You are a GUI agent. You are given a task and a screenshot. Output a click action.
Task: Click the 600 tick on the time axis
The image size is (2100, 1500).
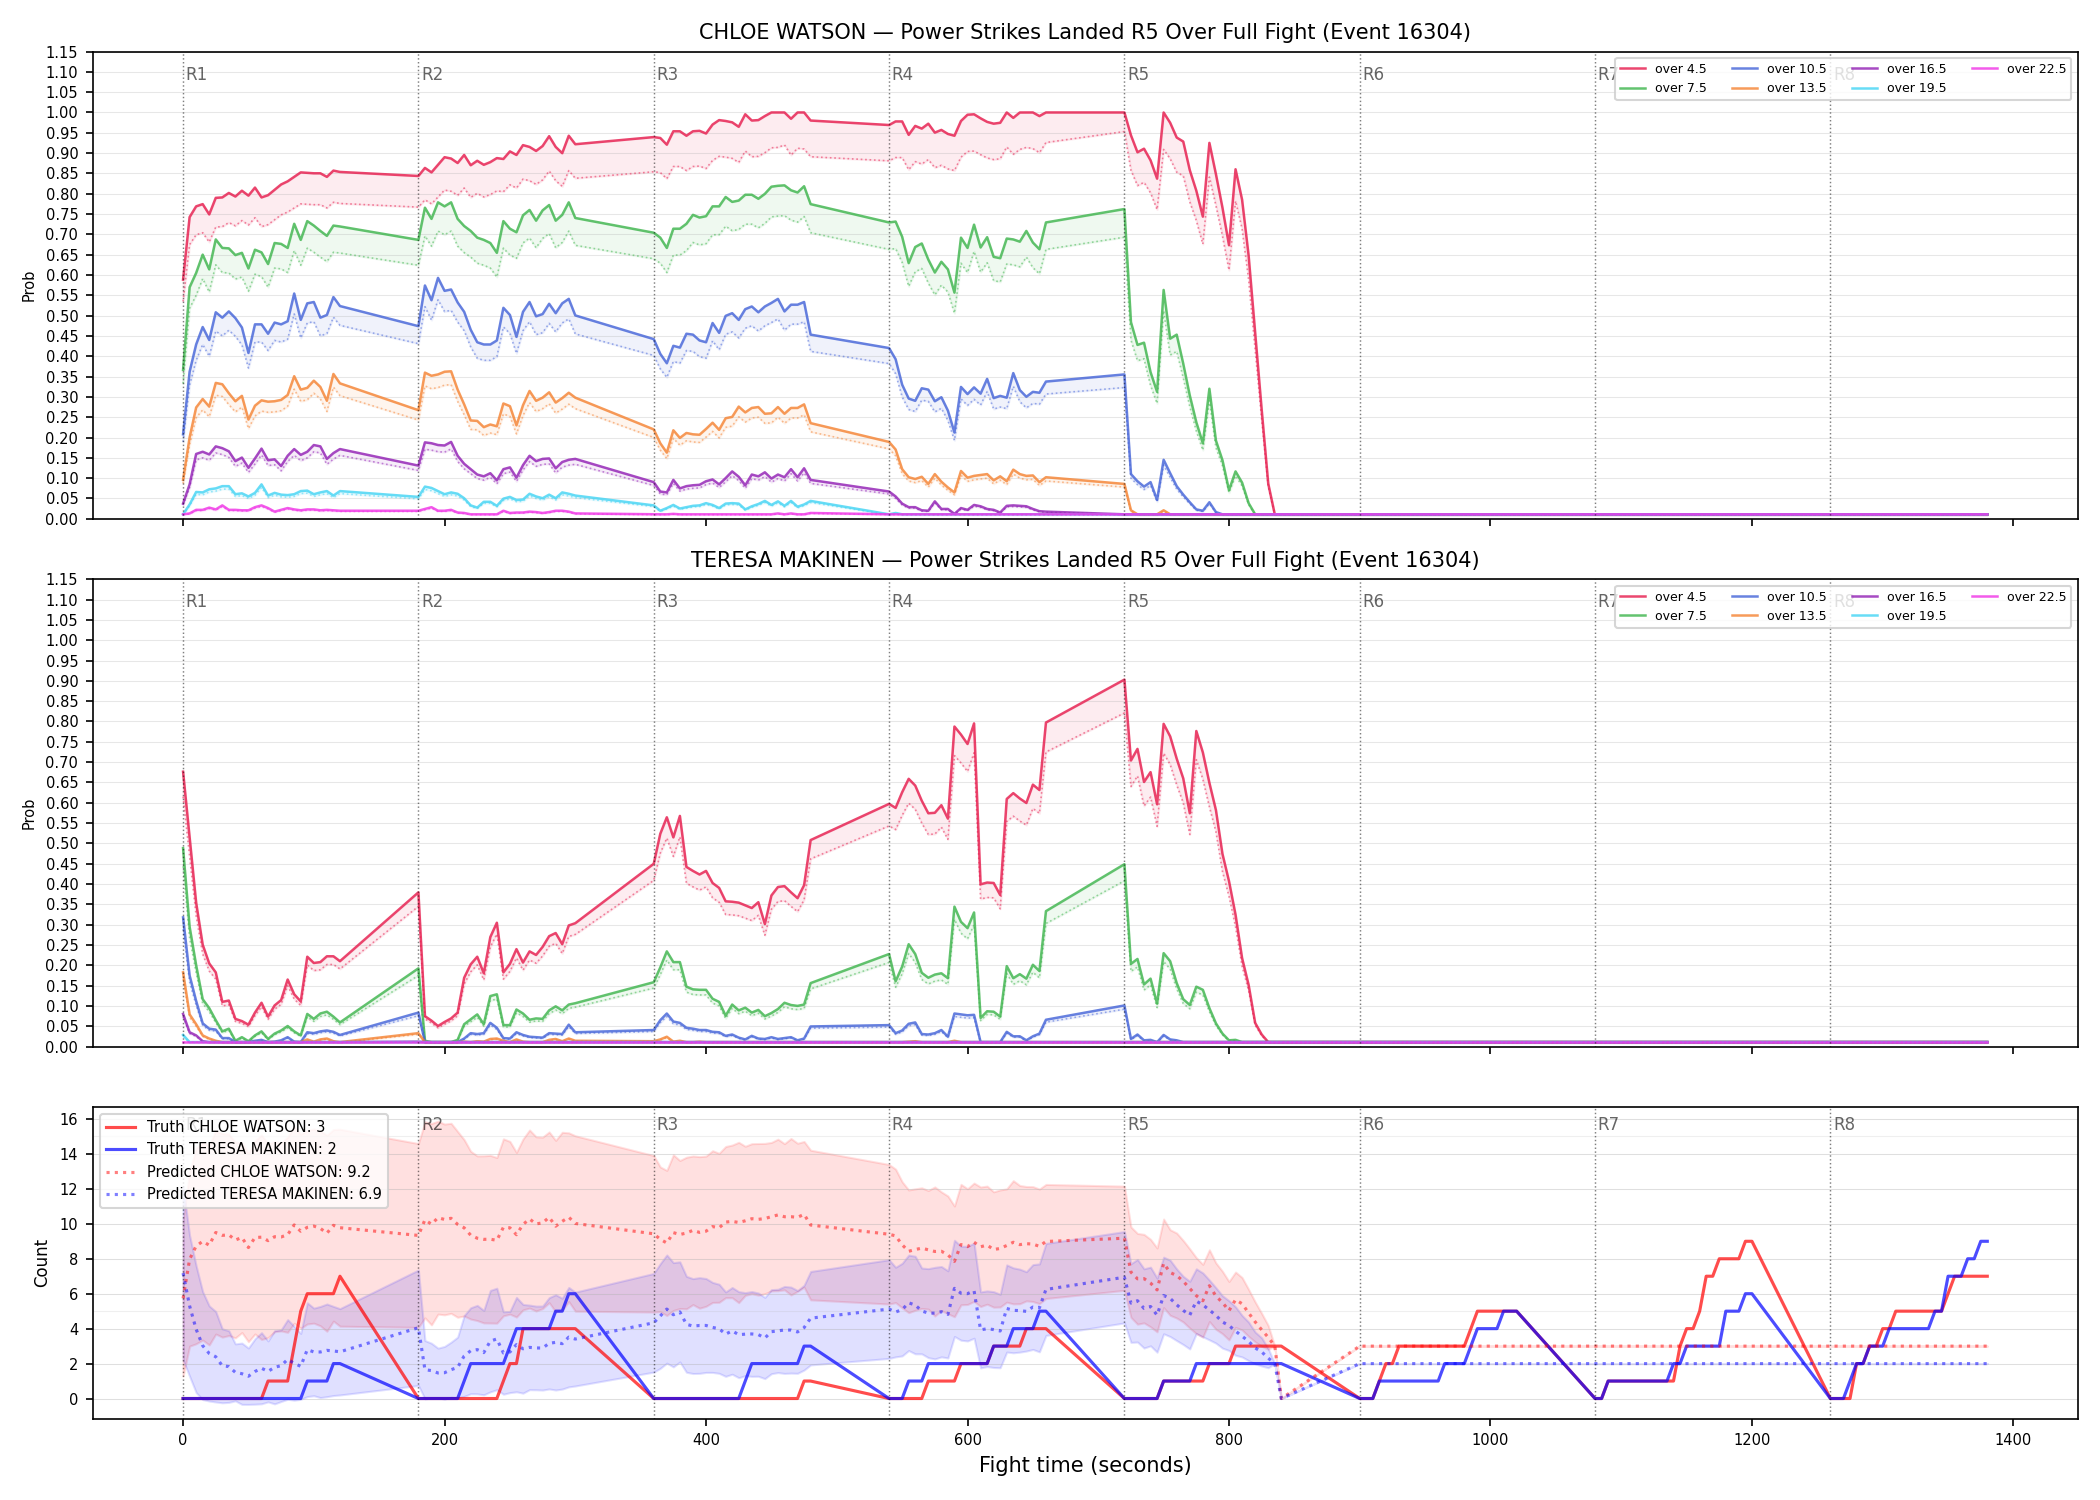(967, 1440)
